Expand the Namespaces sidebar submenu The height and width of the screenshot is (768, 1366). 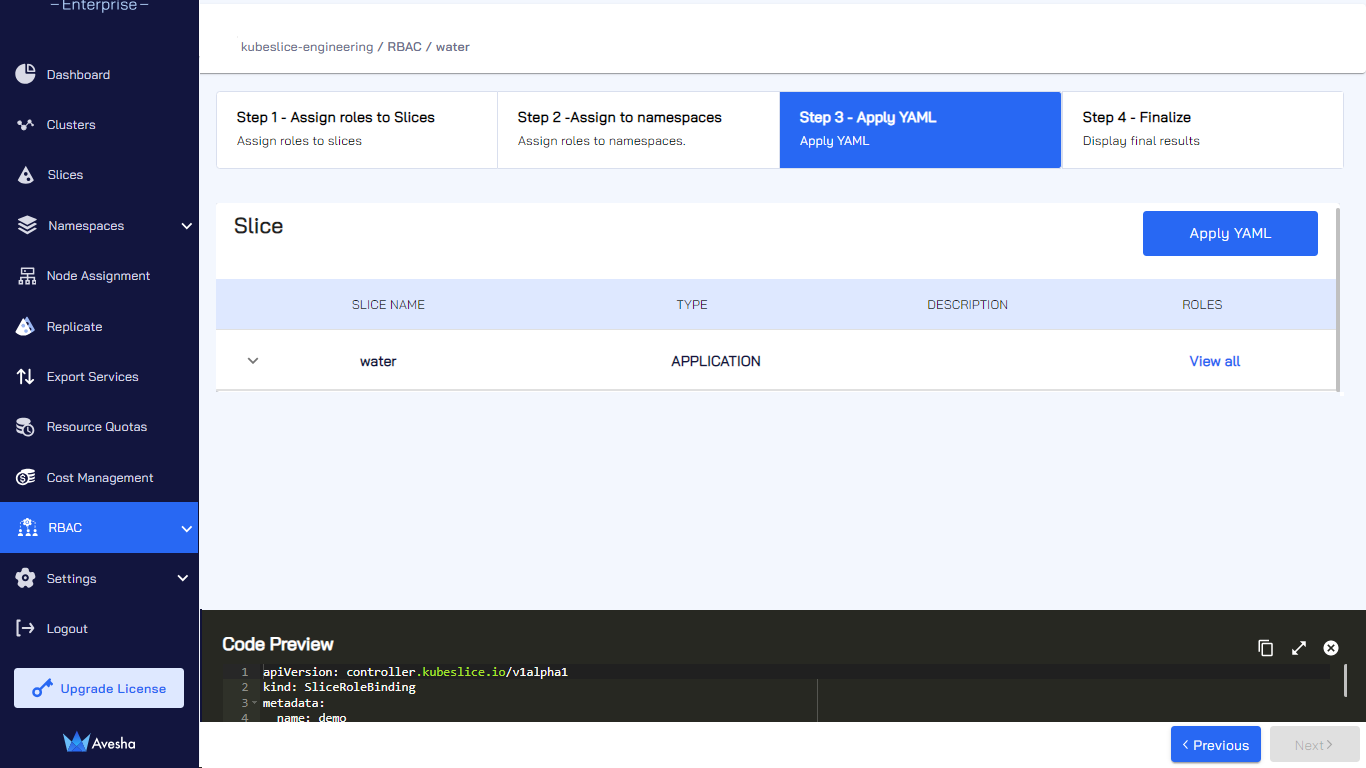point(186,226)
